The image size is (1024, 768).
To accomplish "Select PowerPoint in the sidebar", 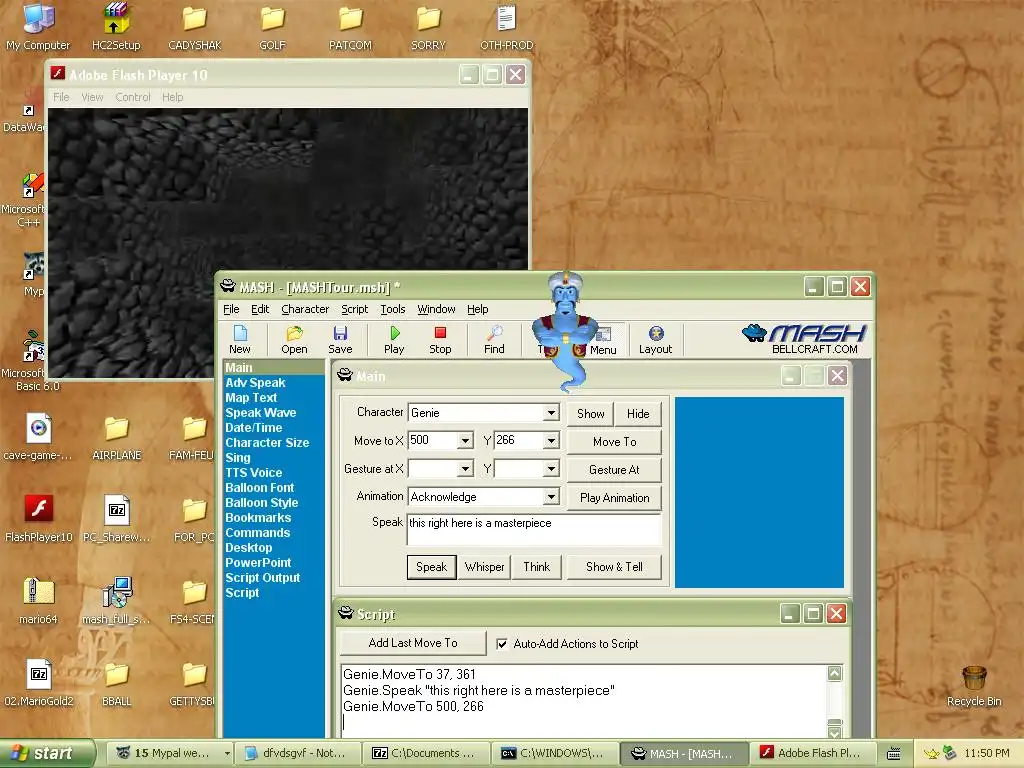I will point(258,563).
